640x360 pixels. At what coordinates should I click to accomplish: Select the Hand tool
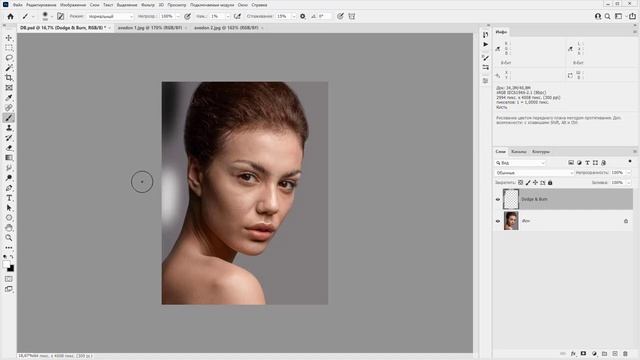coord(9,228)
